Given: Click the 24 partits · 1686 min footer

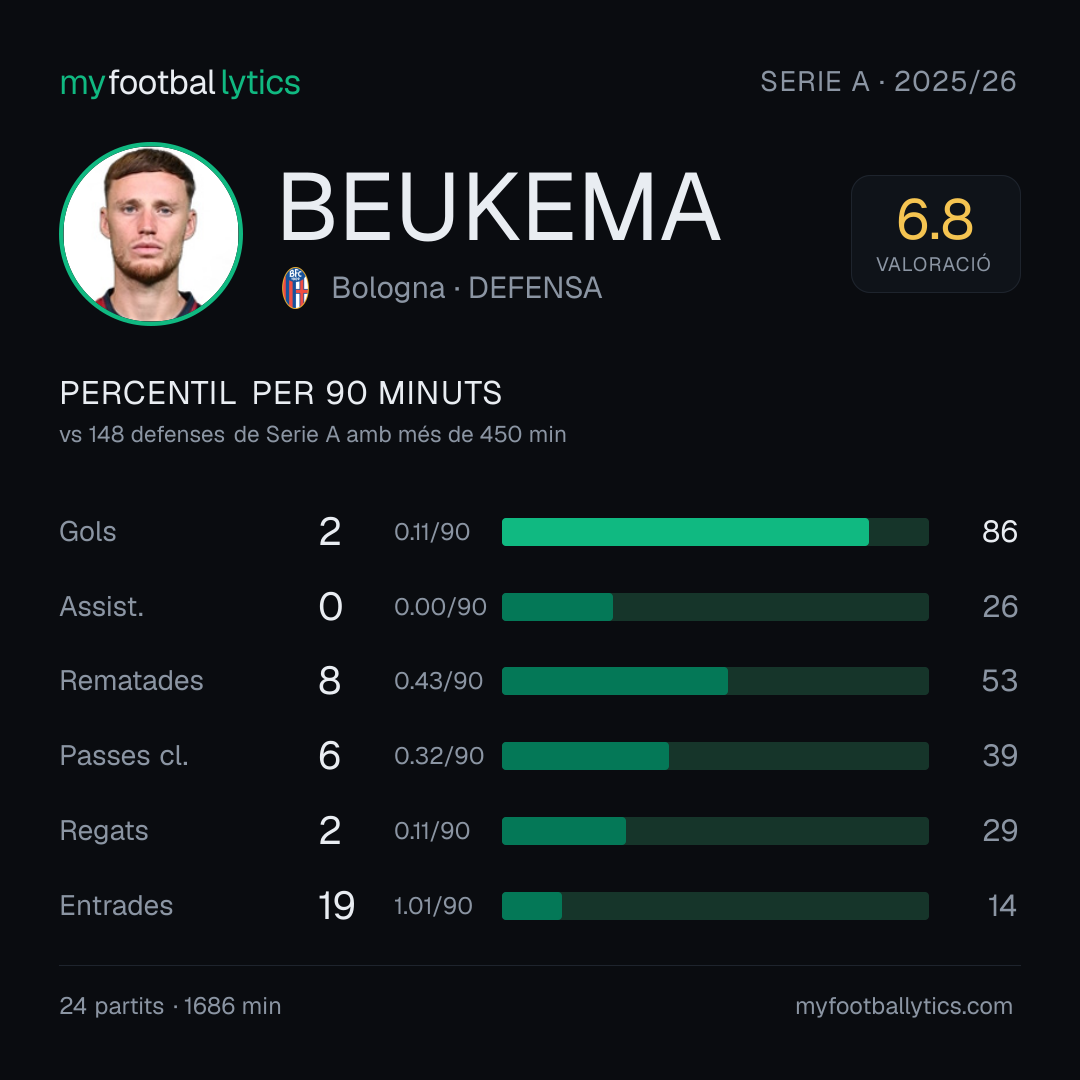Looking at the screenshot, I should 170,1006.
